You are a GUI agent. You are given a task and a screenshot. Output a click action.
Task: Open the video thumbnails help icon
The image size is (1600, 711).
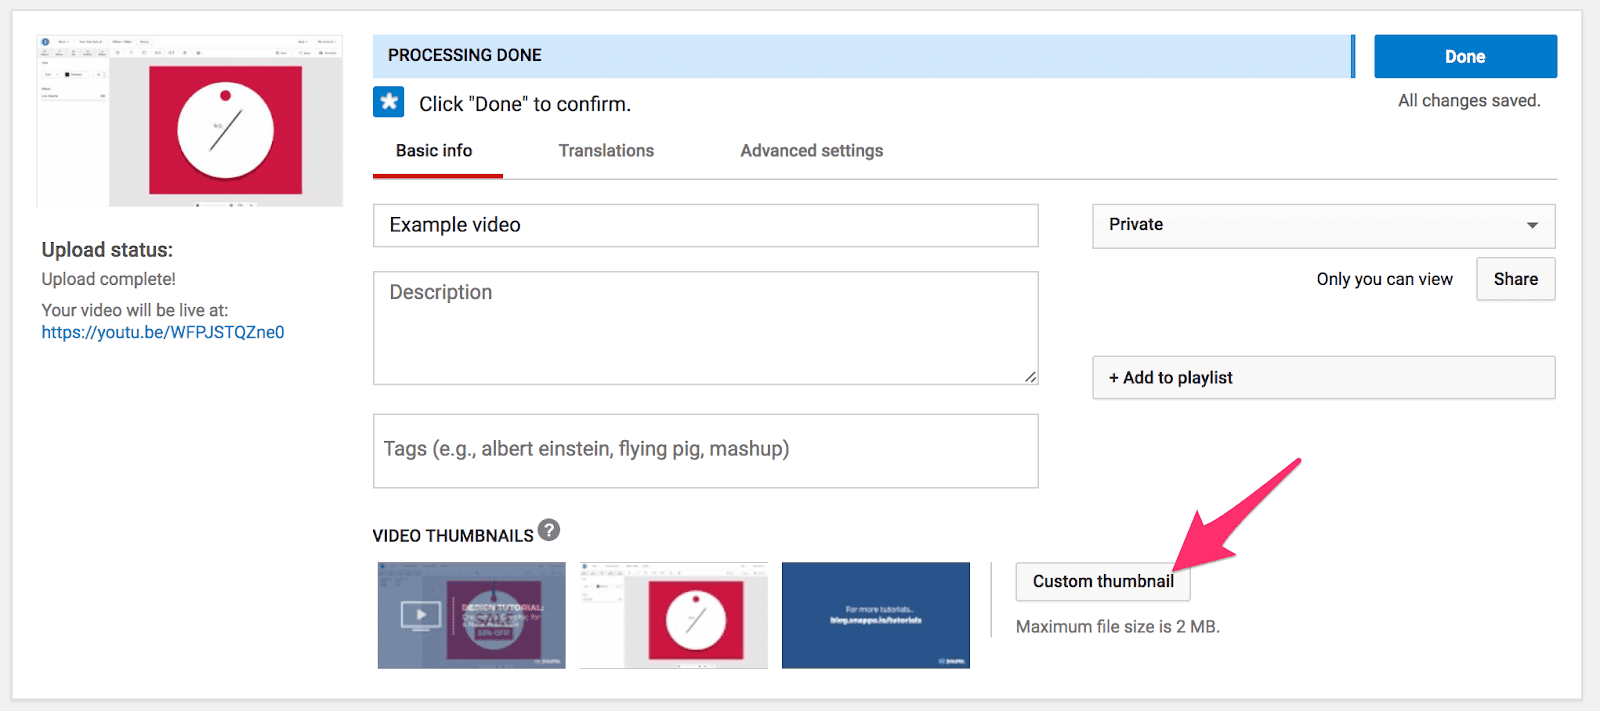549,530
